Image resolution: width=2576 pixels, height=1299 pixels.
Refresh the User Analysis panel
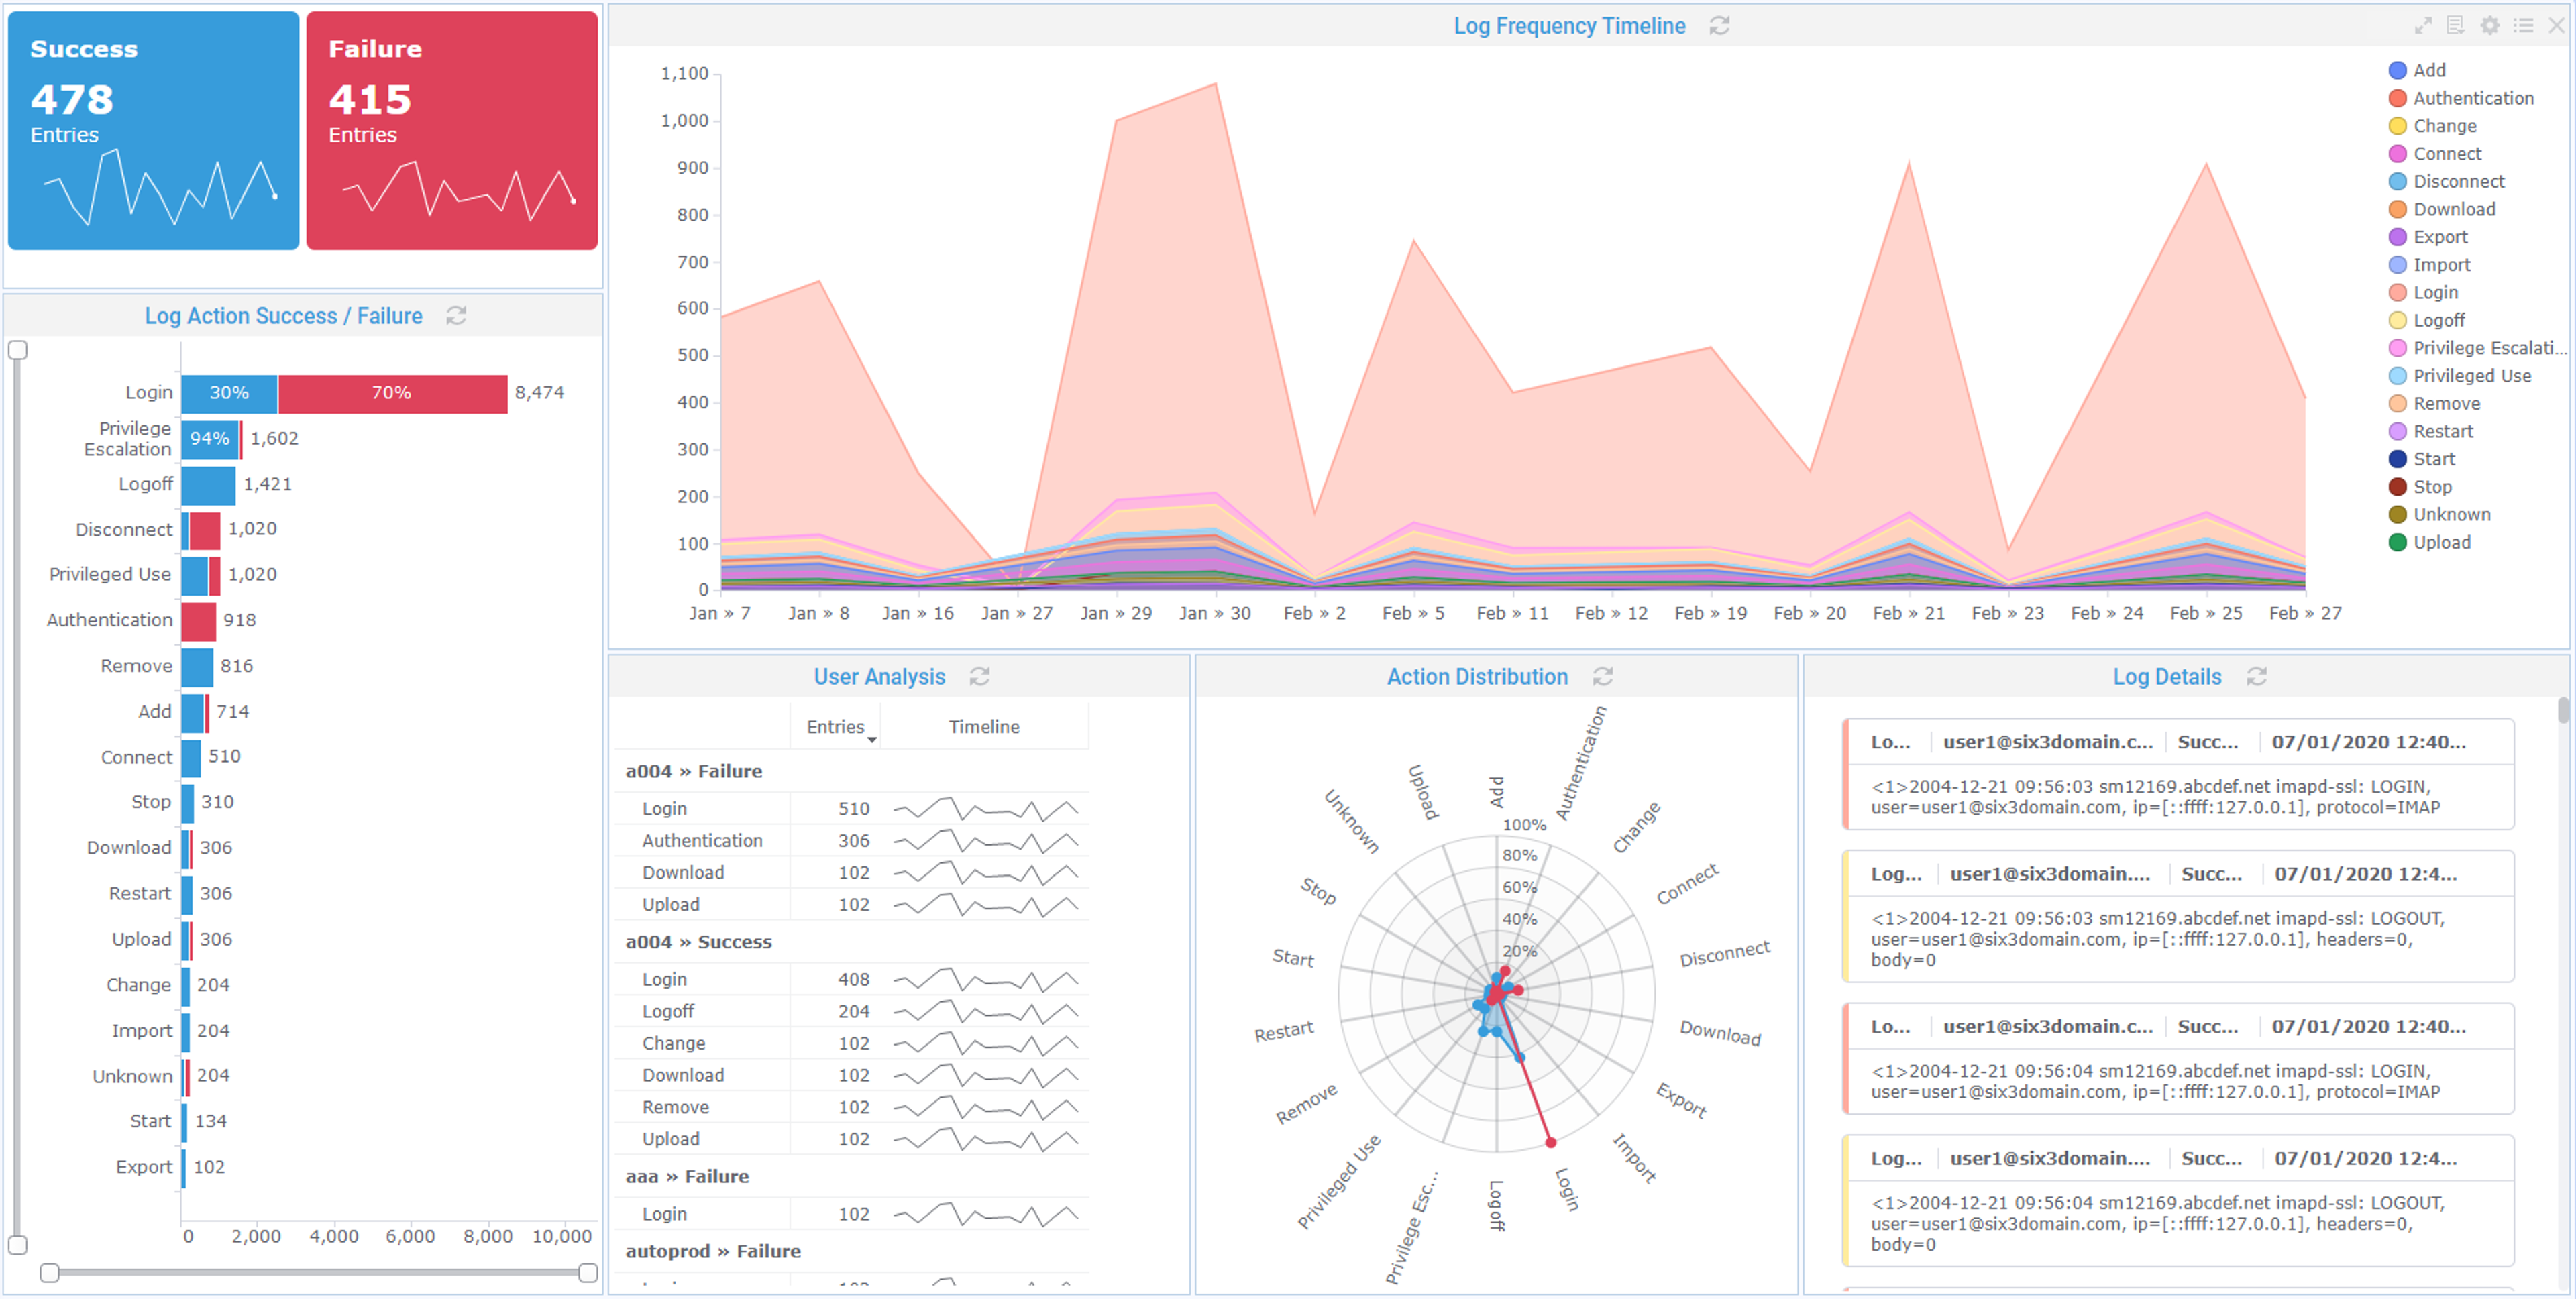click(x=980, y=677)
